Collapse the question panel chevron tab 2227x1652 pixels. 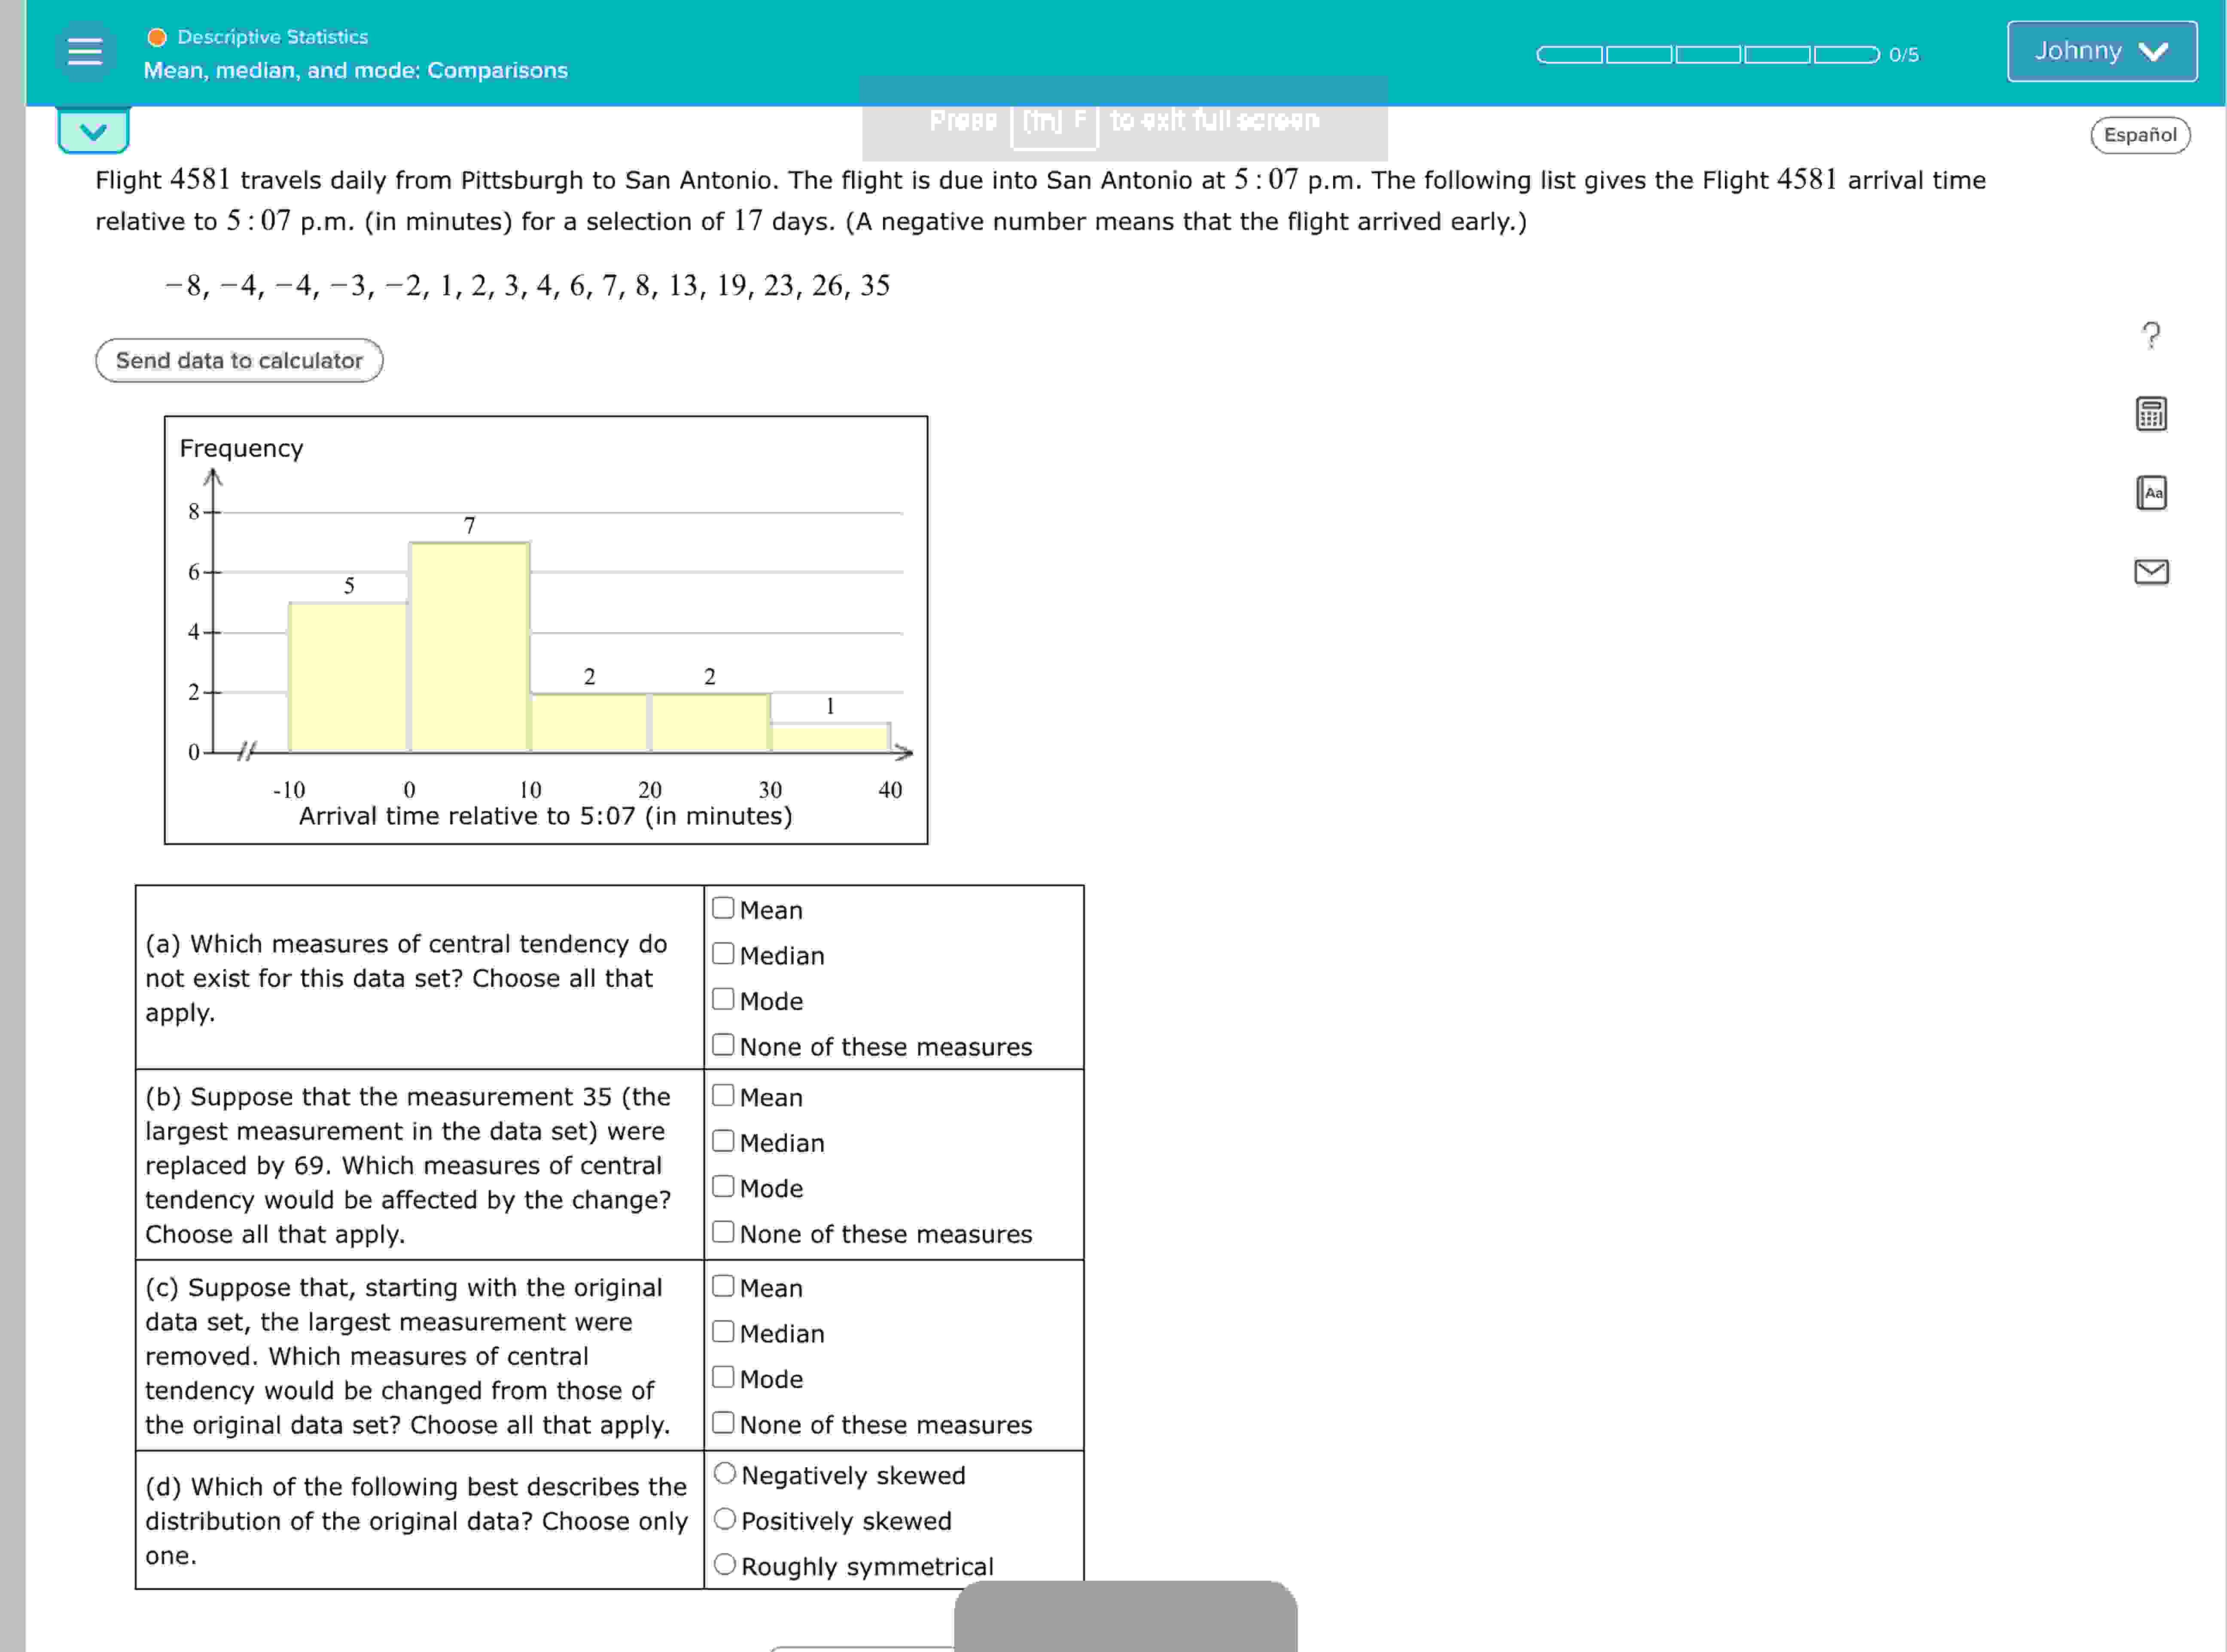[x=93, y=131]
